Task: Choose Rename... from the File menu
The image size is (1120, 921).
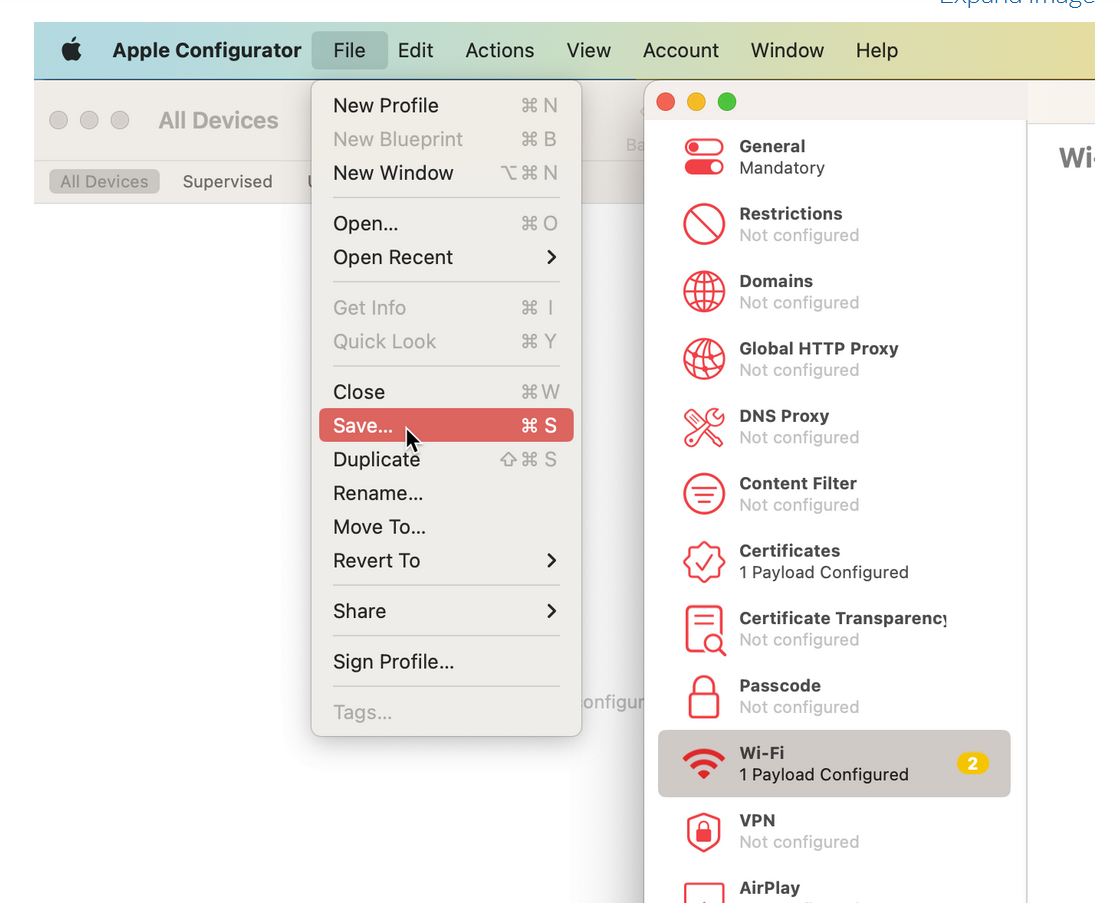Action: click(x=446, y=493)
